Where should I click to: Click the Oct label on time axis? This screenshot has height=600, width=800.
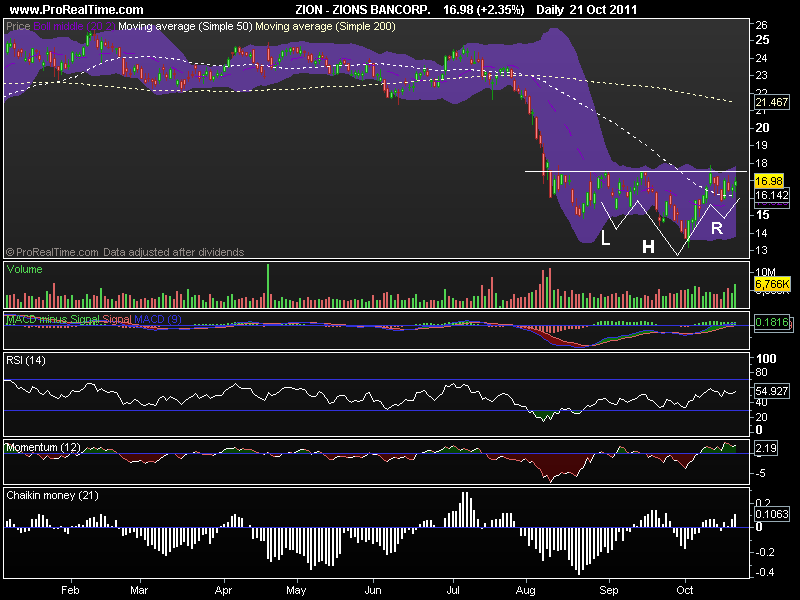(x=685, y=590)
